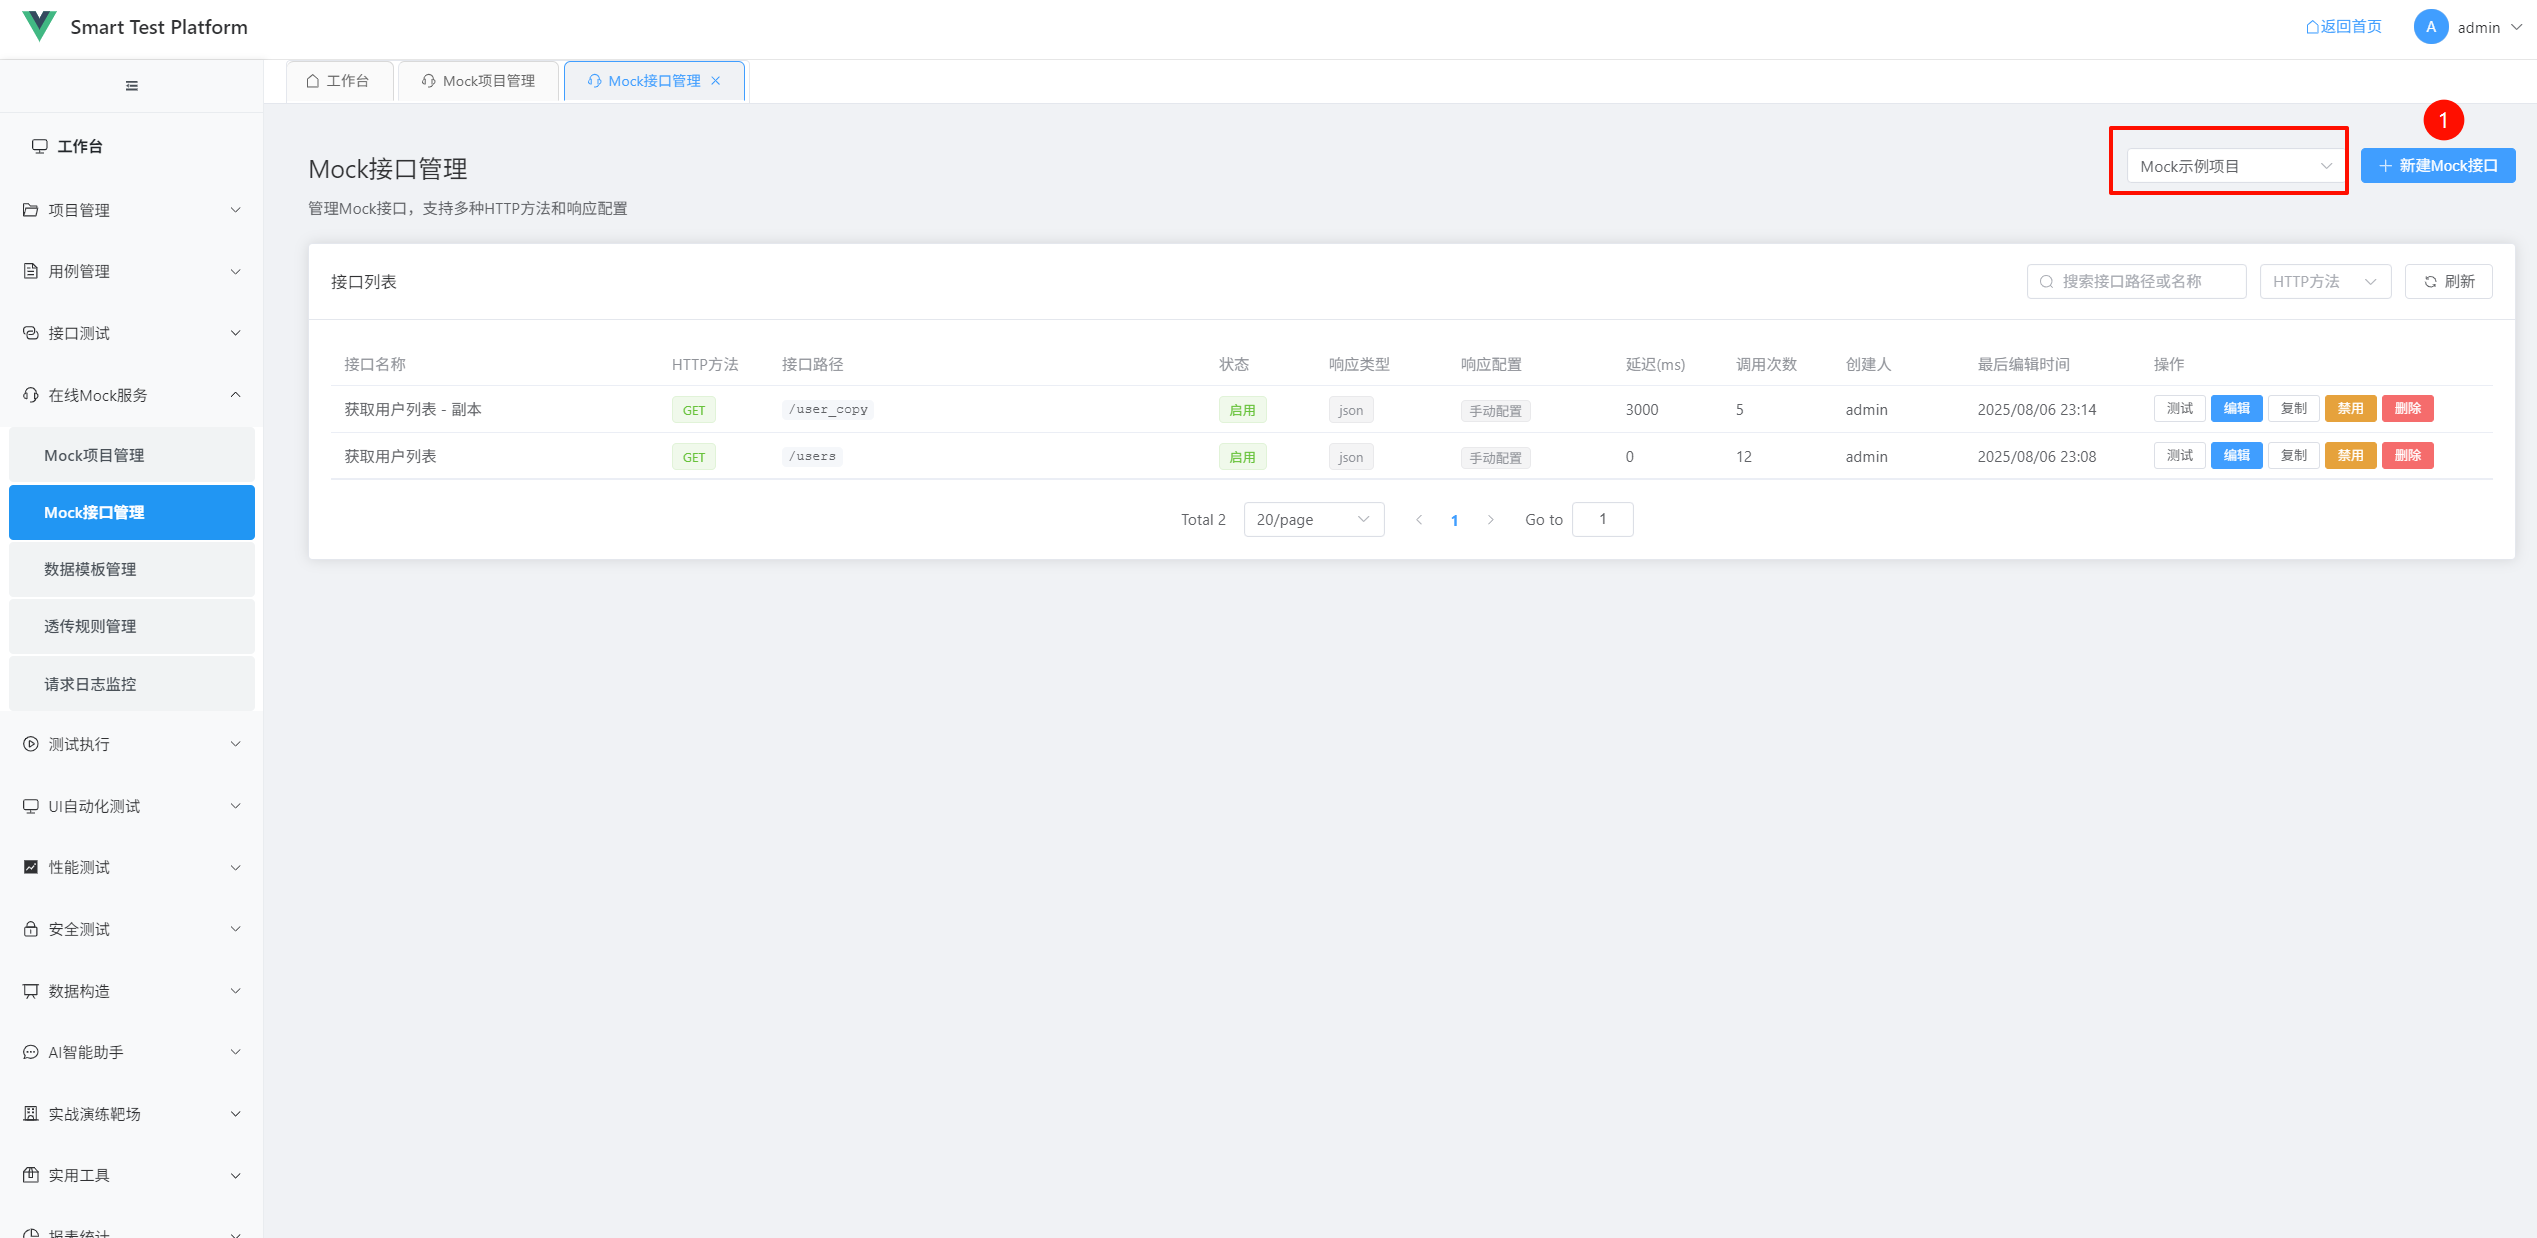Click the refresh icon button 刷新
The image size is (2537, 1238).
click(2448, 282)
